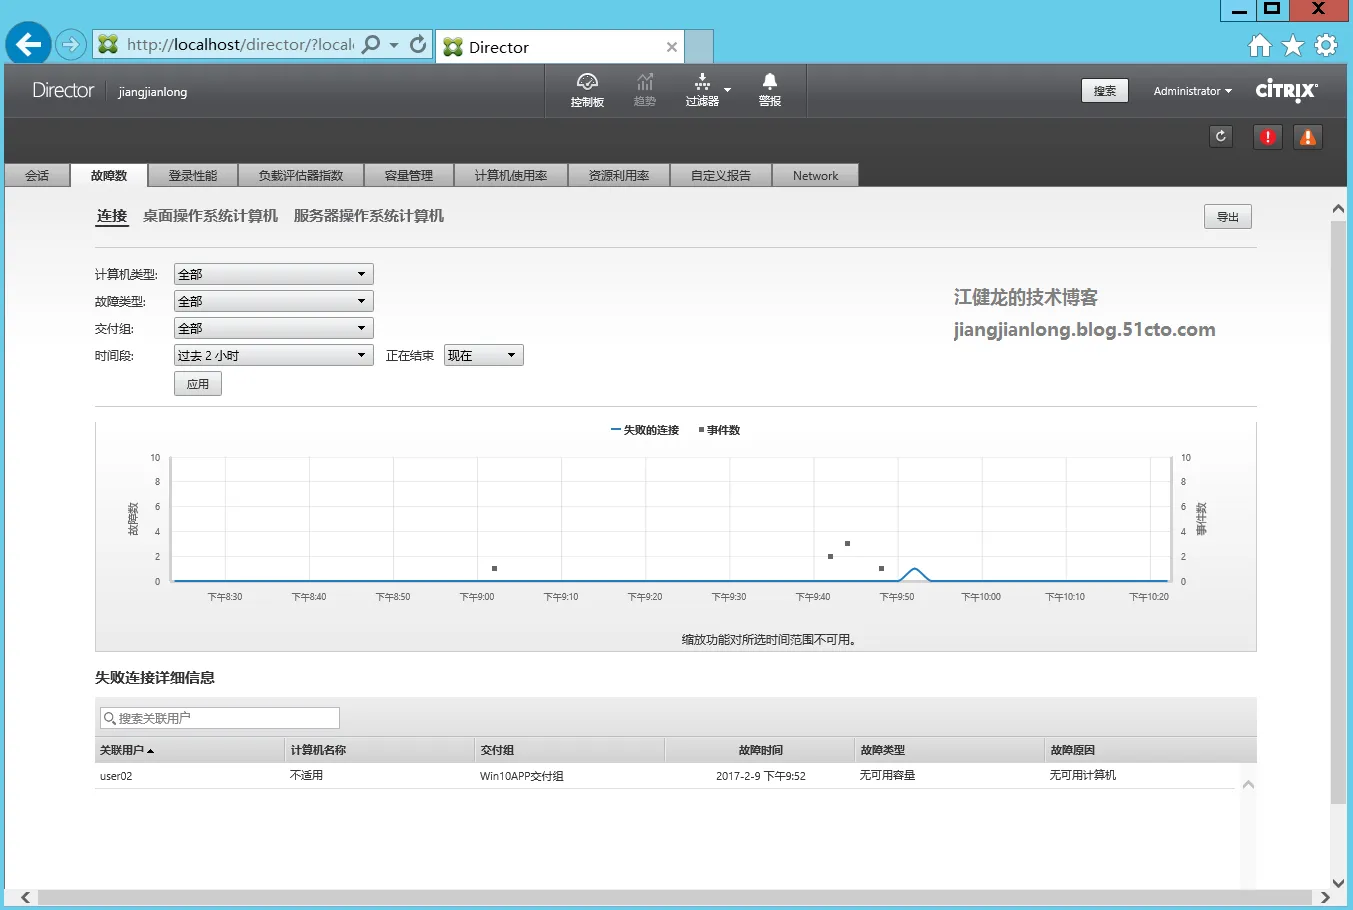The height and width of the screenshot is (910, 1353).
Task: Select the 服务器操作系统计算机 sub-tab
Action: 369,216
